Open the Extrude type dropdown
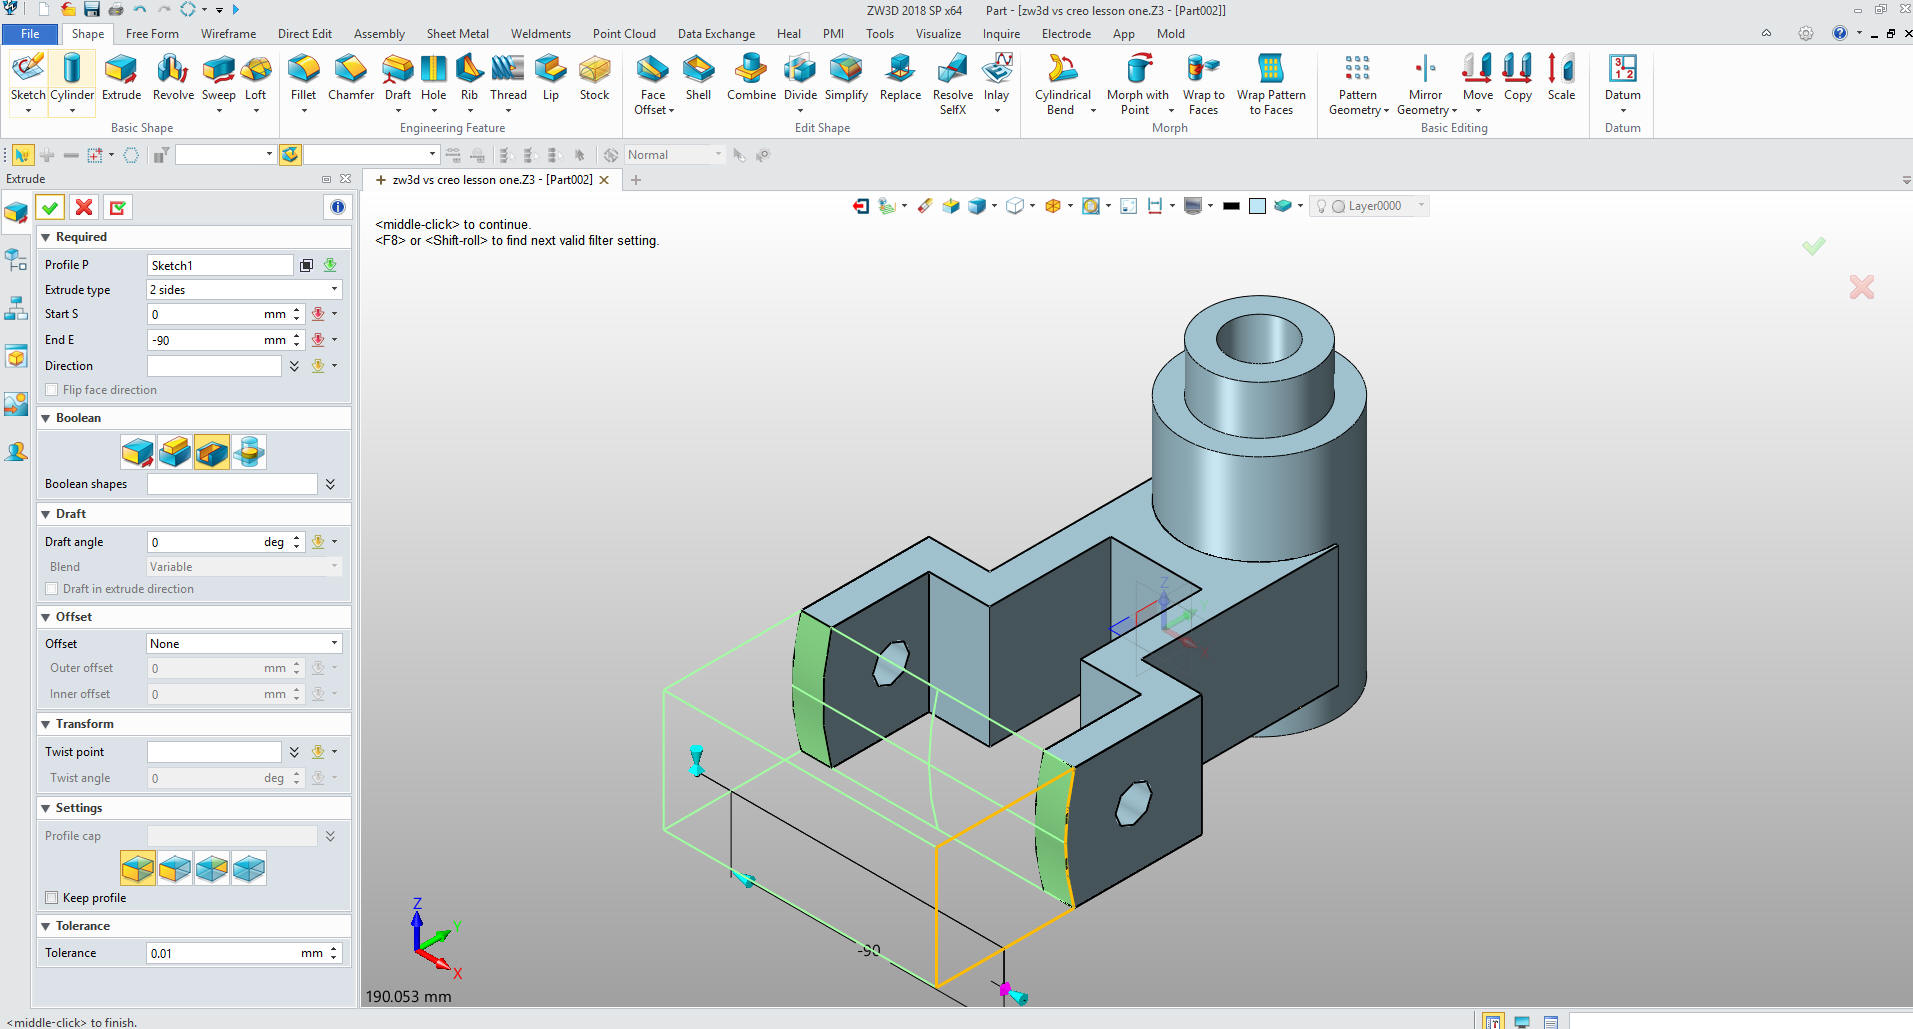This screenshot has height=1029, width=1913. pyautogui.click(x=244, y=290)
